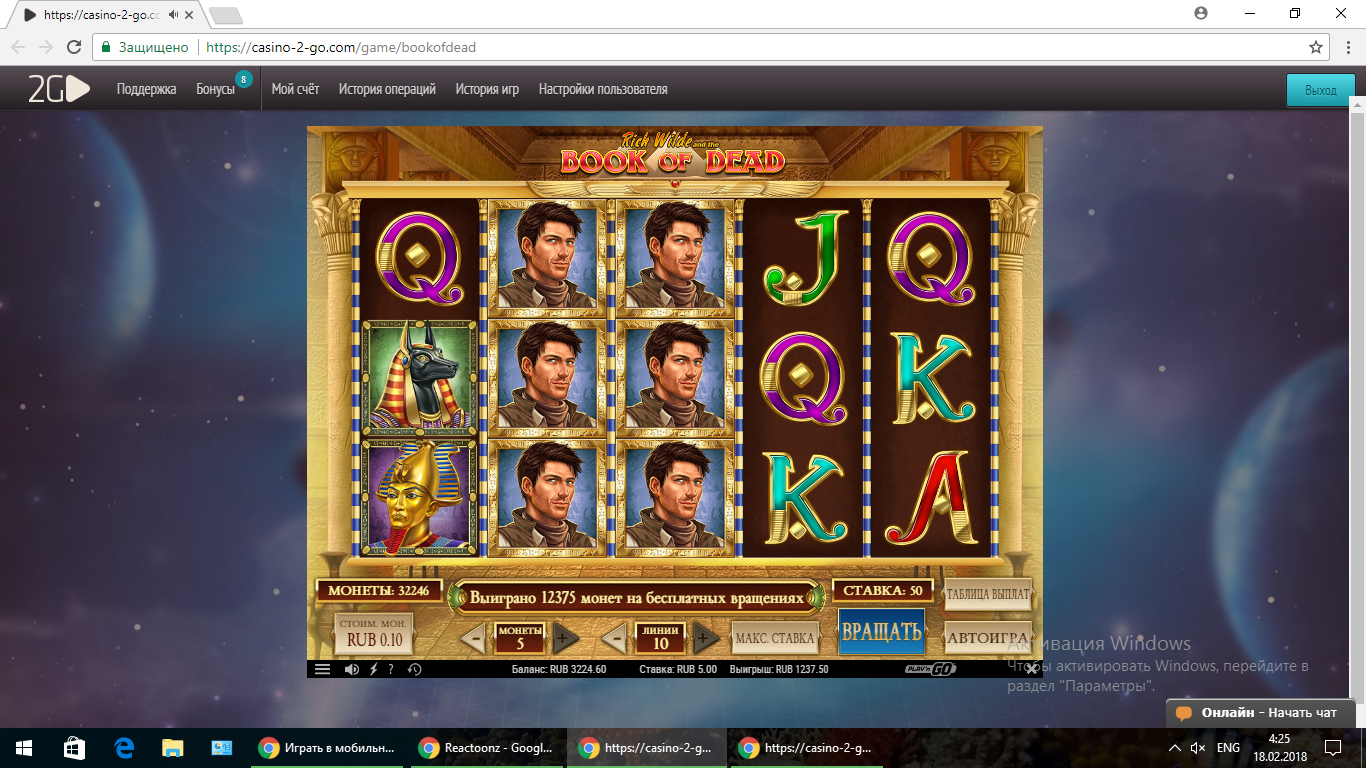Click Выход logout button

(1320, 90)
